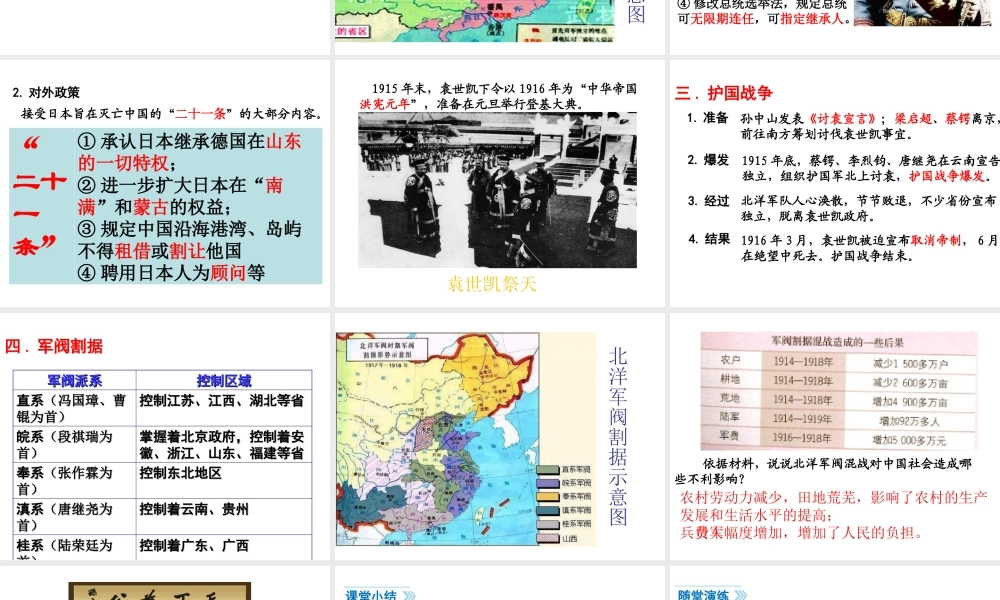1000x600 pixels.
Task: Select the partially visible plaque slide at bottom
Action: click(165, 583)
